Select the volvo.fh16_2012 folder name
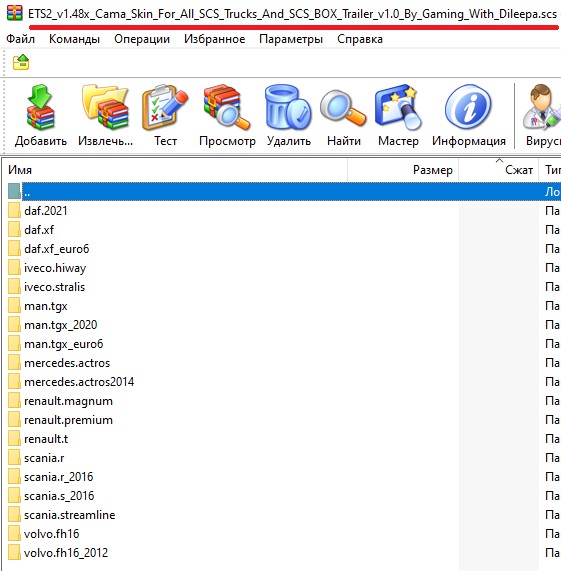Viewport: 561px width, 571px height. coord(66,553)
